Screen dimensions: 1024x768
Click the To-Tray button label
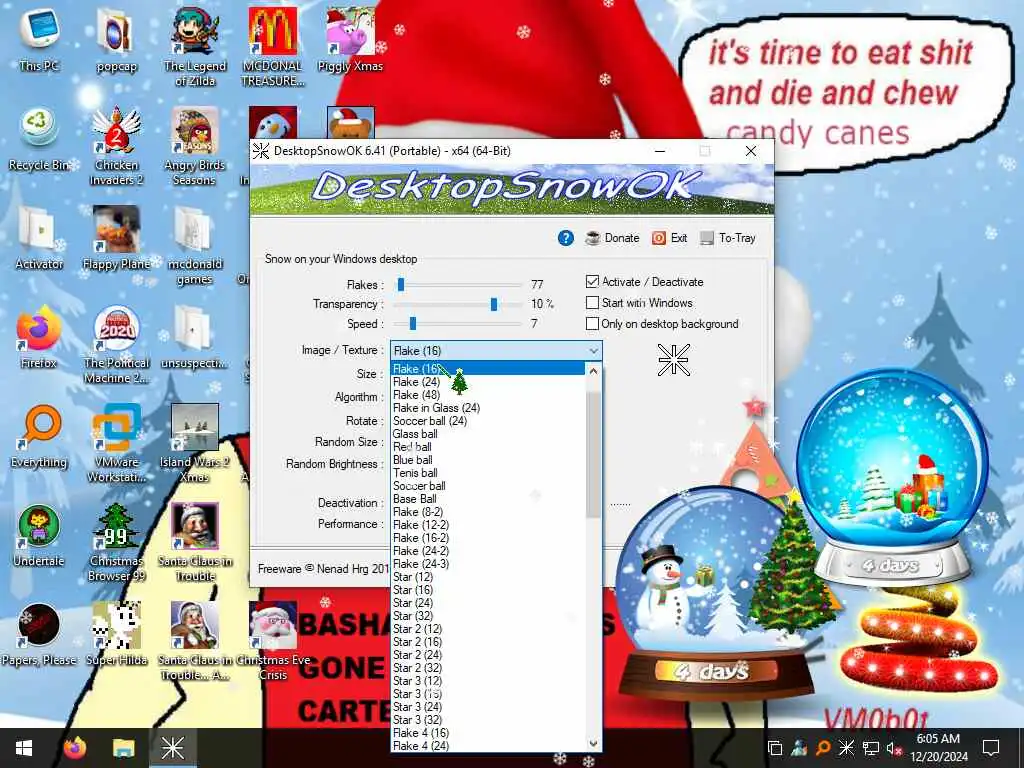[737, 238]
